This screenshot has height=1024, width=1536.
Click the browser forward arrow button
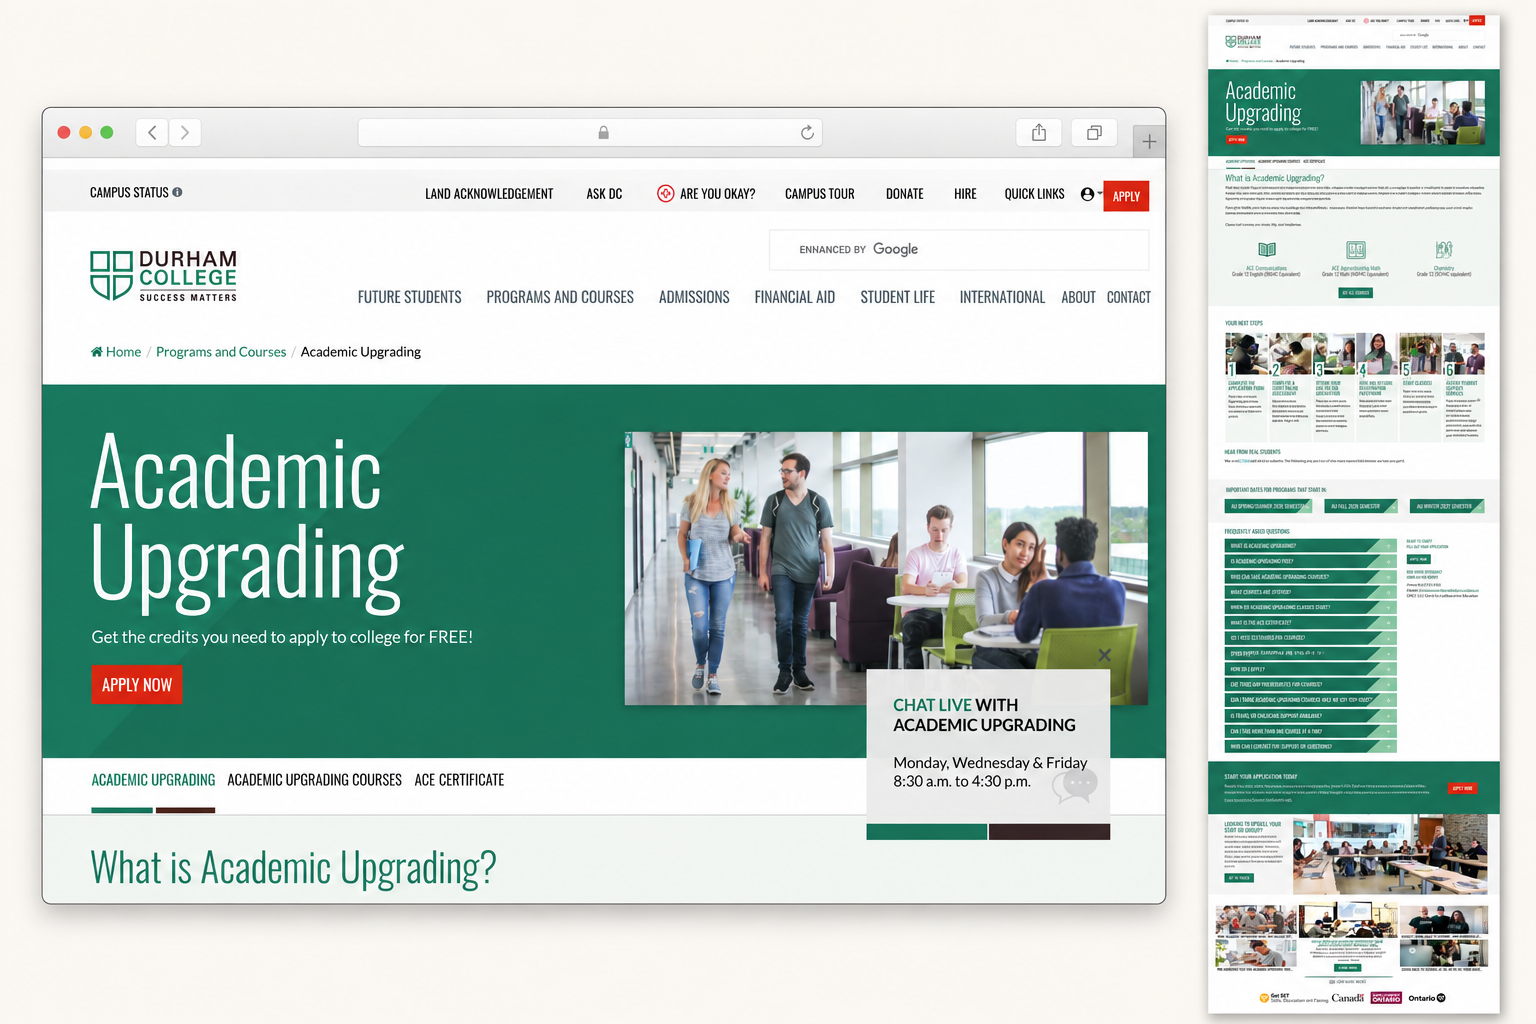185,132
